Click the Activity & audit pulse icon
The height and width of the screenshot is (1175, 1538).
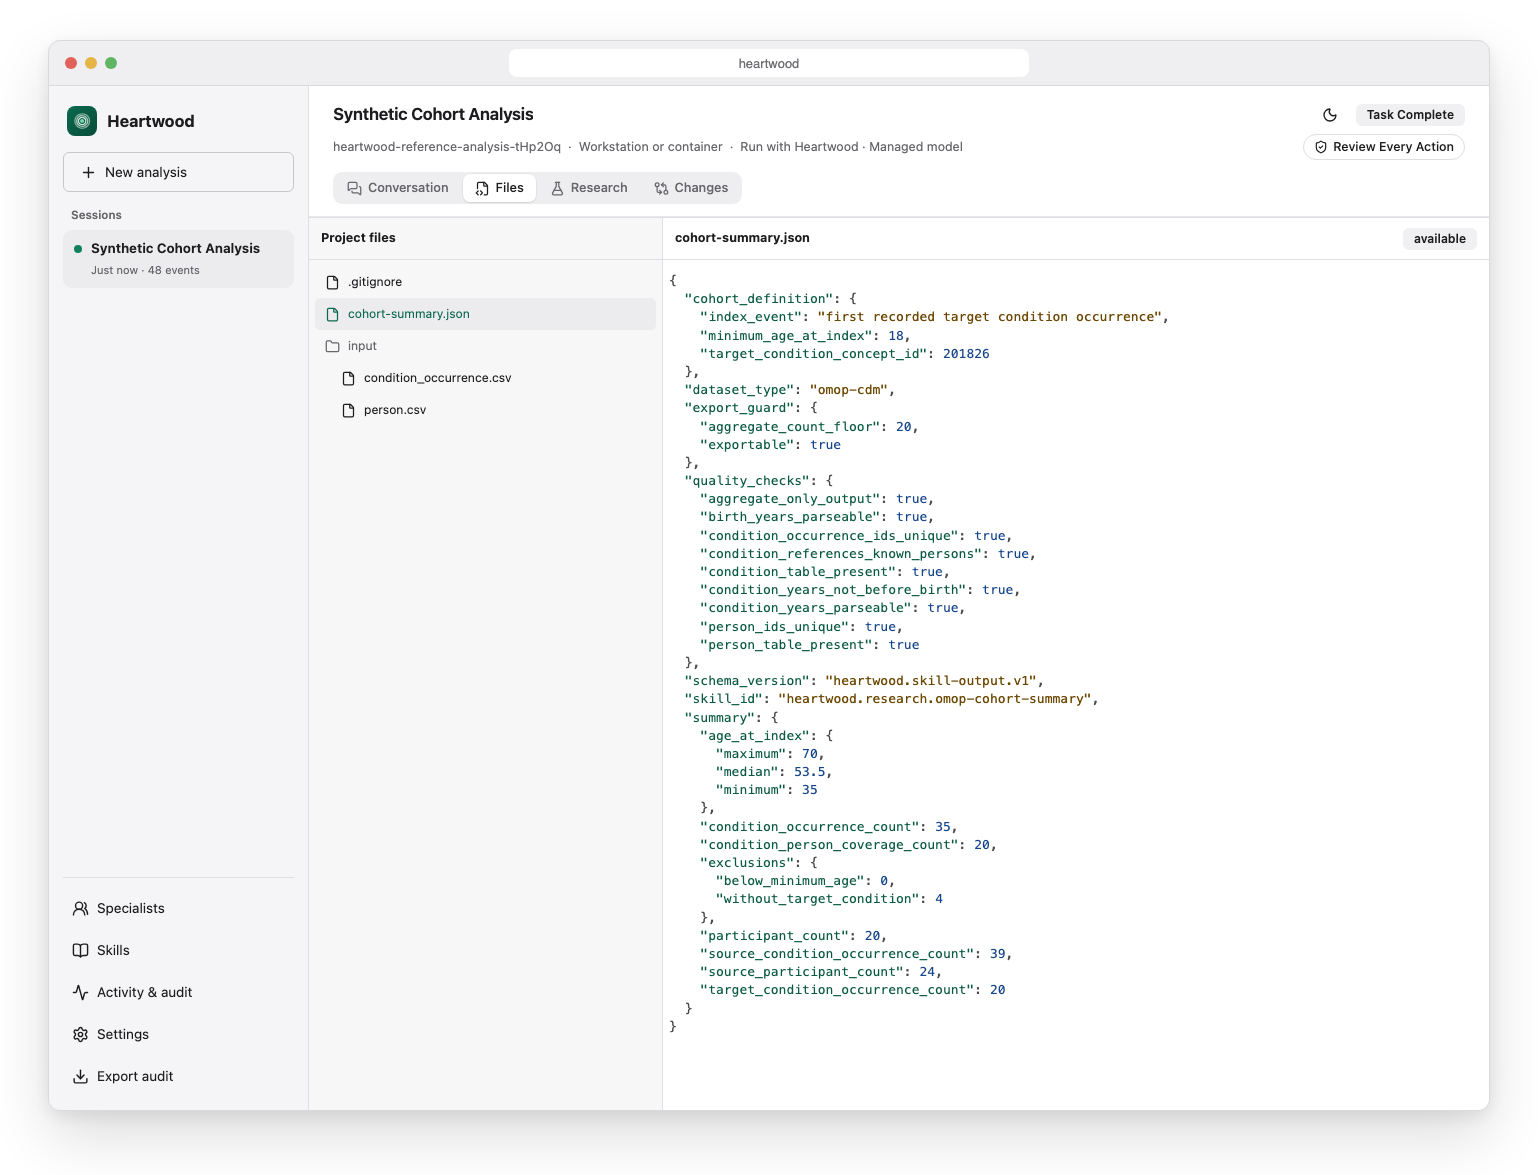(81, 992)
